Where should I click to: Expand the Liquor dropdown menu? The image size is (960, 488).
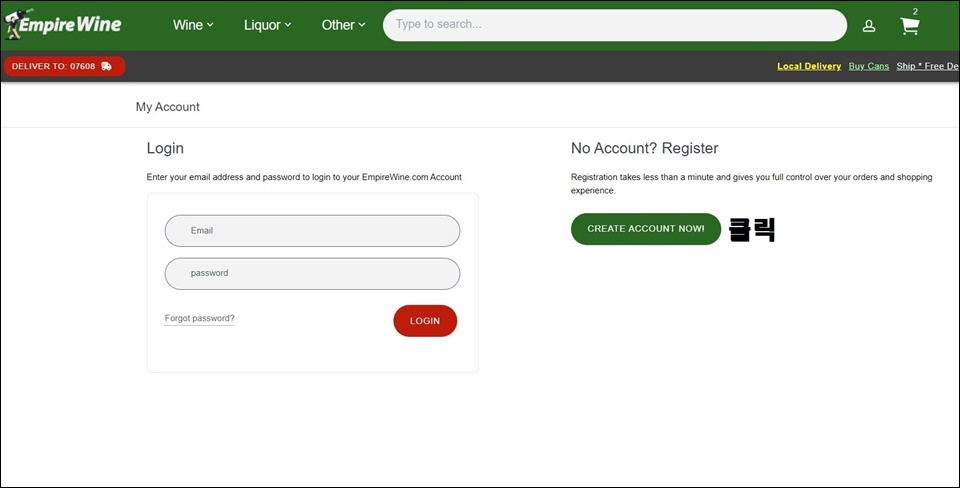point(268,25)
